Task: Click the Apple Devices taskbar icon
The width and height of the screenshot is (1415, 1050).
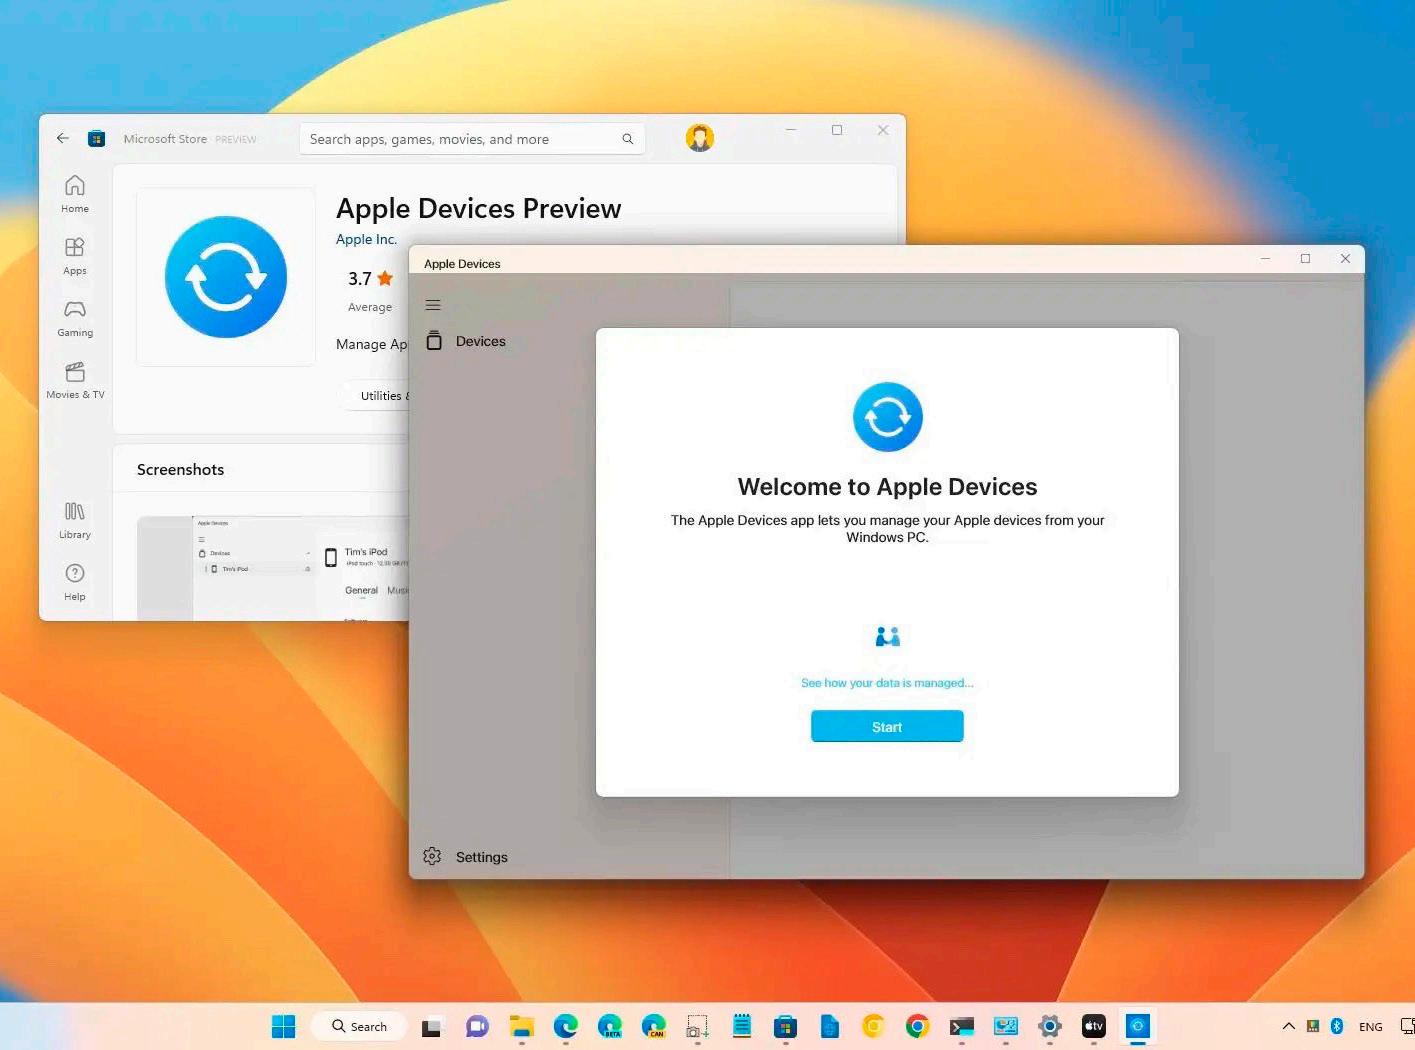Action: [1137, 1026]
